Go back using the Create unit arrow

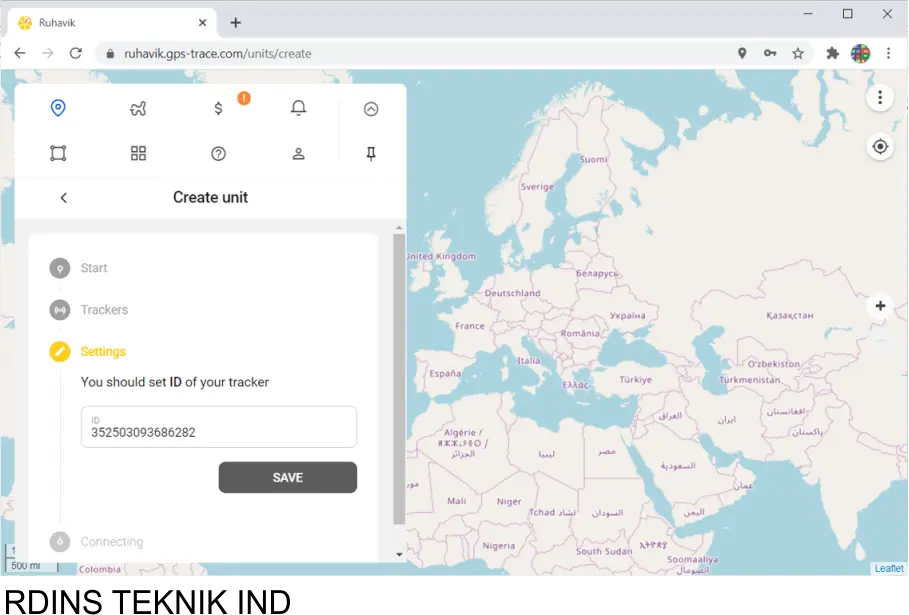pos(64,198)
